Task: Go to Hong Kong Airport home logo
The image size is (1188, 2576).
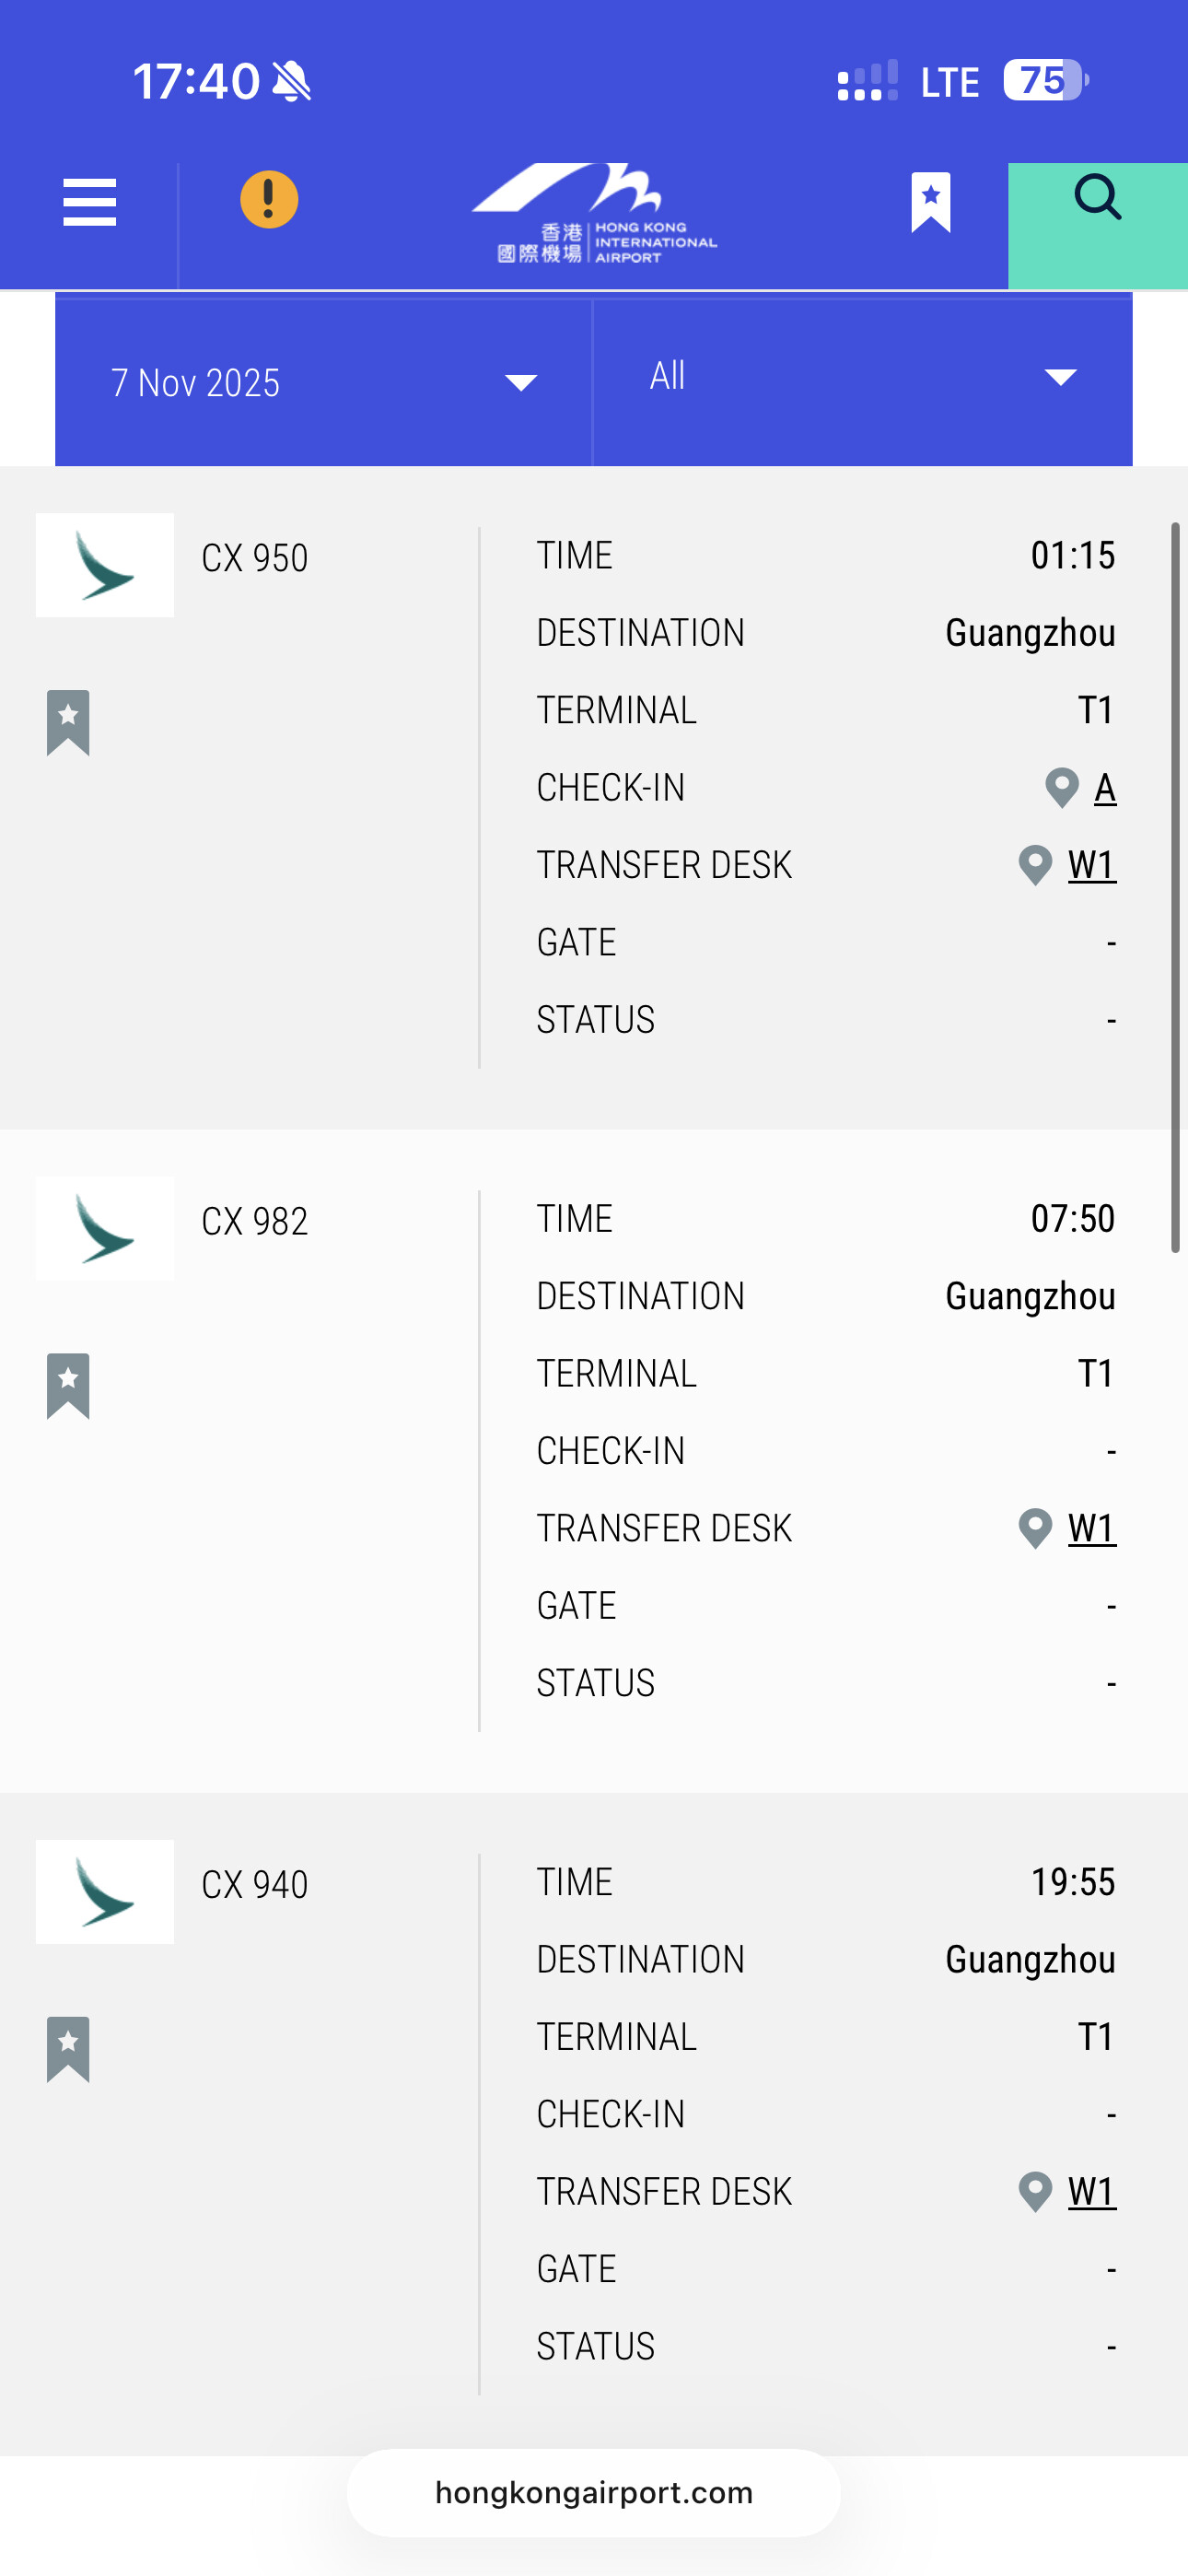Action: [593, 214]
